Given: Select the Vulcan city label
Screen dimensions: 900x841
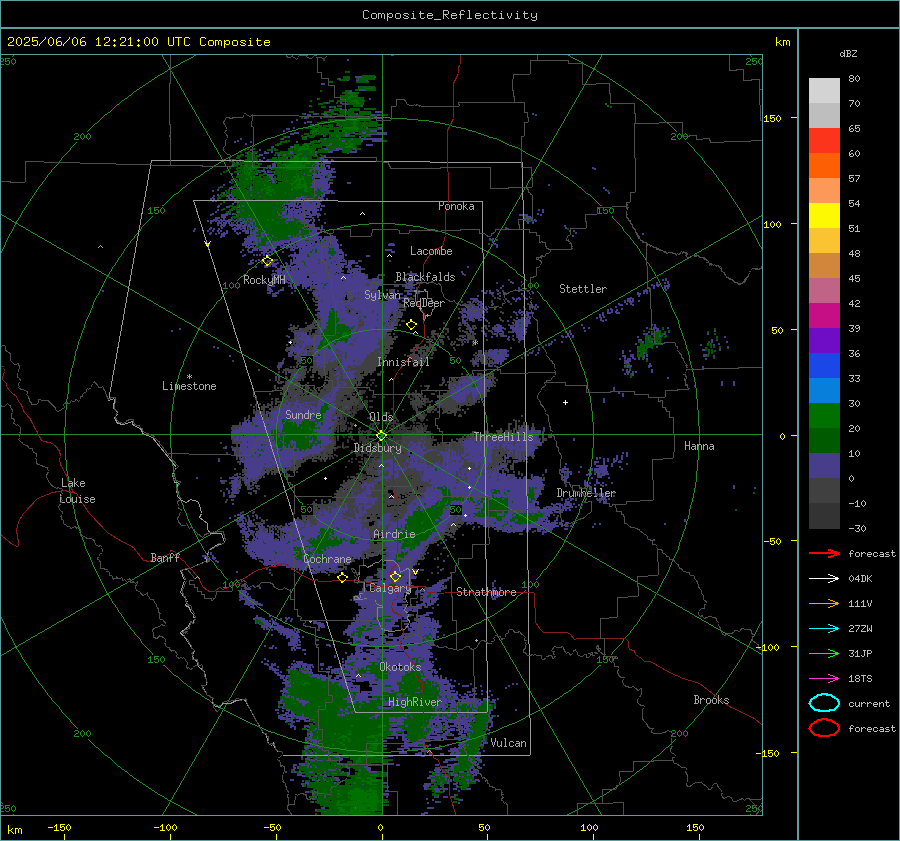Looking at the screenshot, I should pyautogui.click(x=509, y=743).
